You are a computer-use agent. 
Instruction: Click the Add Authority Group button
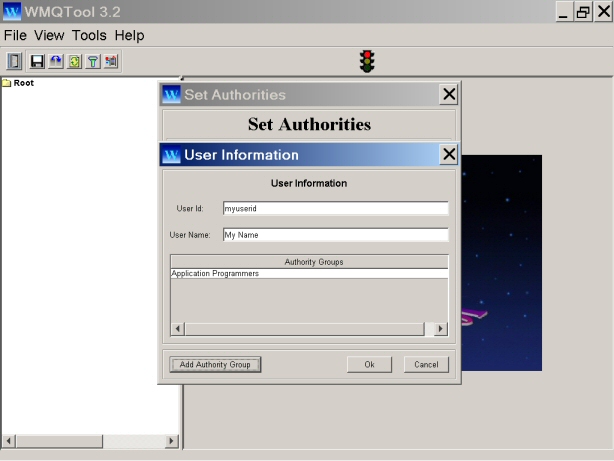point(215,364)
